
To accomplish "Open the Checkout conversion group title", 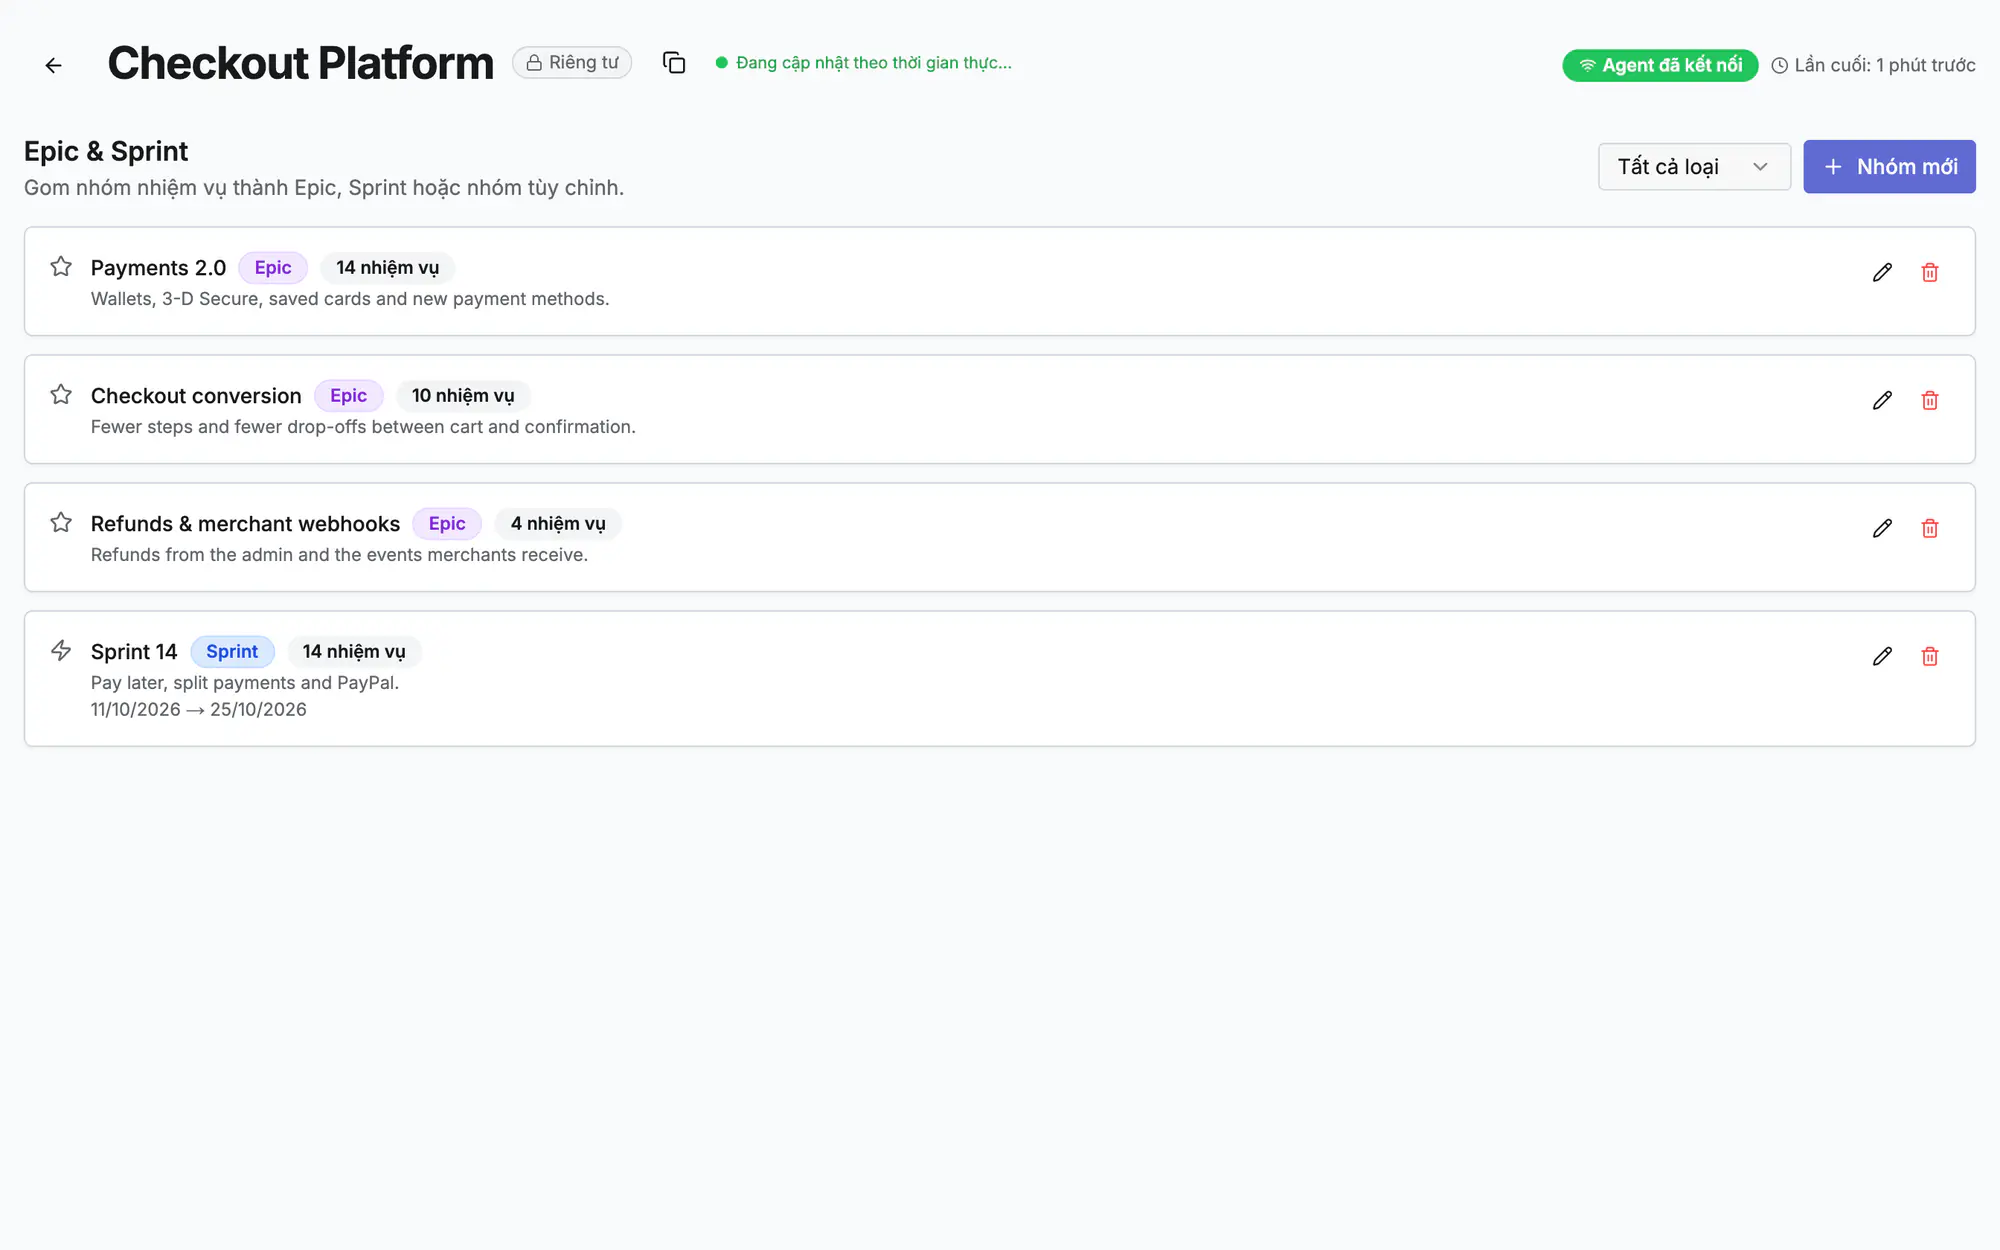I will pyautogui.click(x=196, y=396).
